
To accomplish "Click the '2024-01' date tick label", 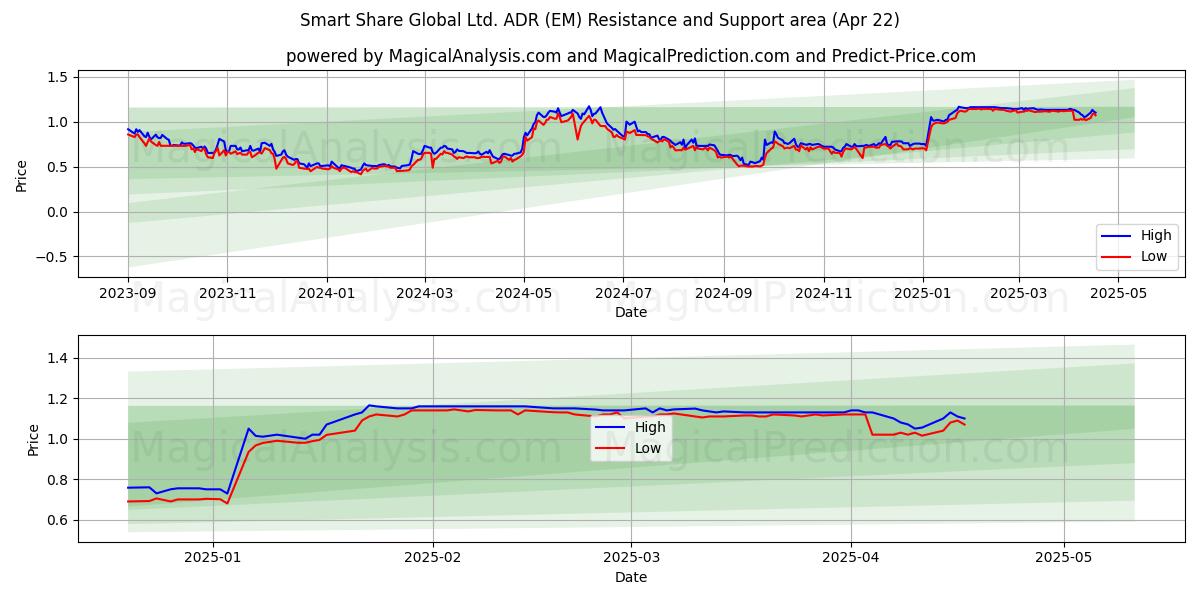I will click(x=326, y=294).
